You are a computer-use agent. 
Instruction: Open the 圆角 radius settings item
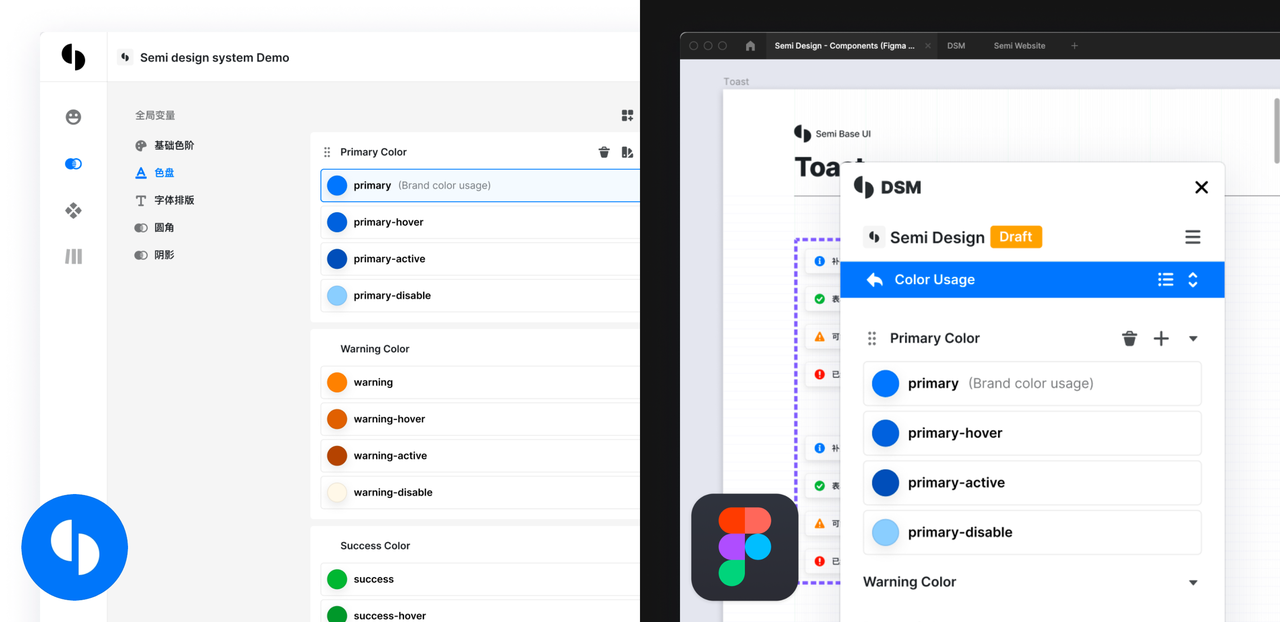click(163, 228)
